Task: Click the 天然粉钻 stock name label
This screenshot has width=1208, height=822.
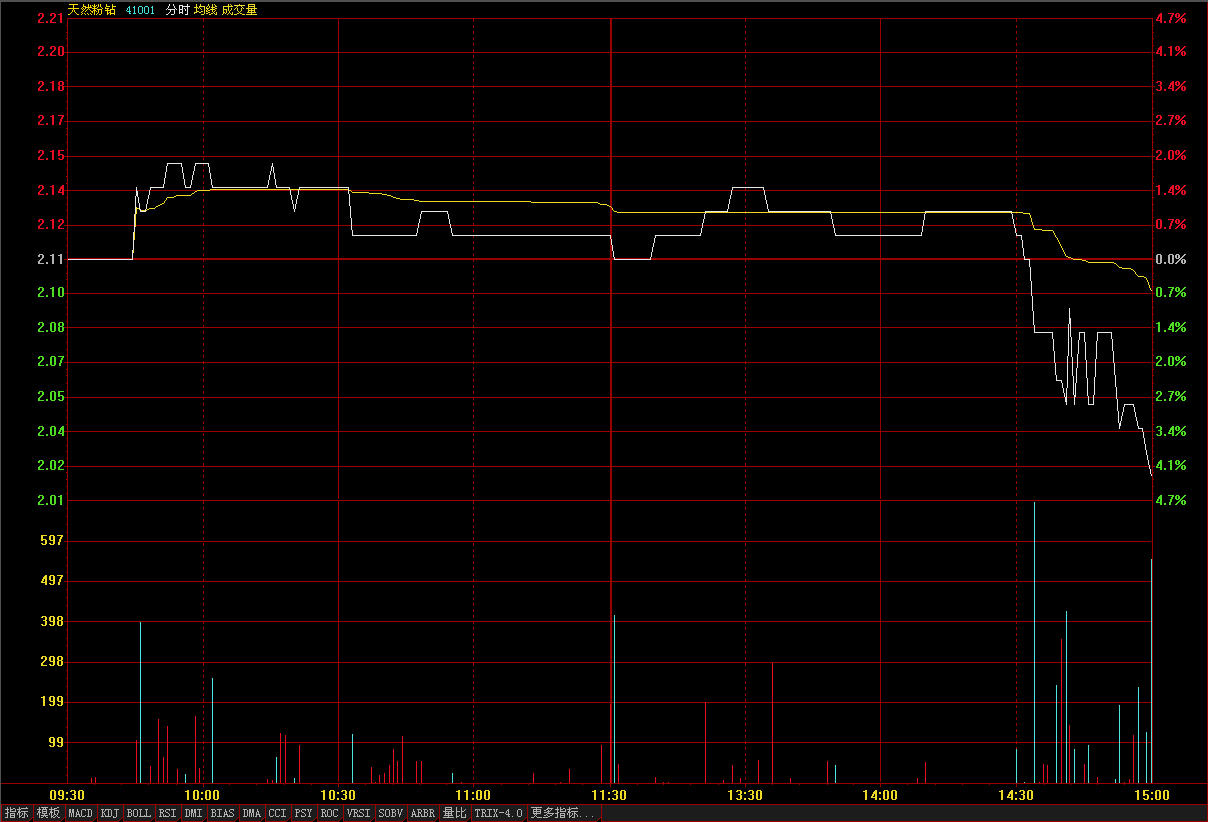Action: pos(92,9)
